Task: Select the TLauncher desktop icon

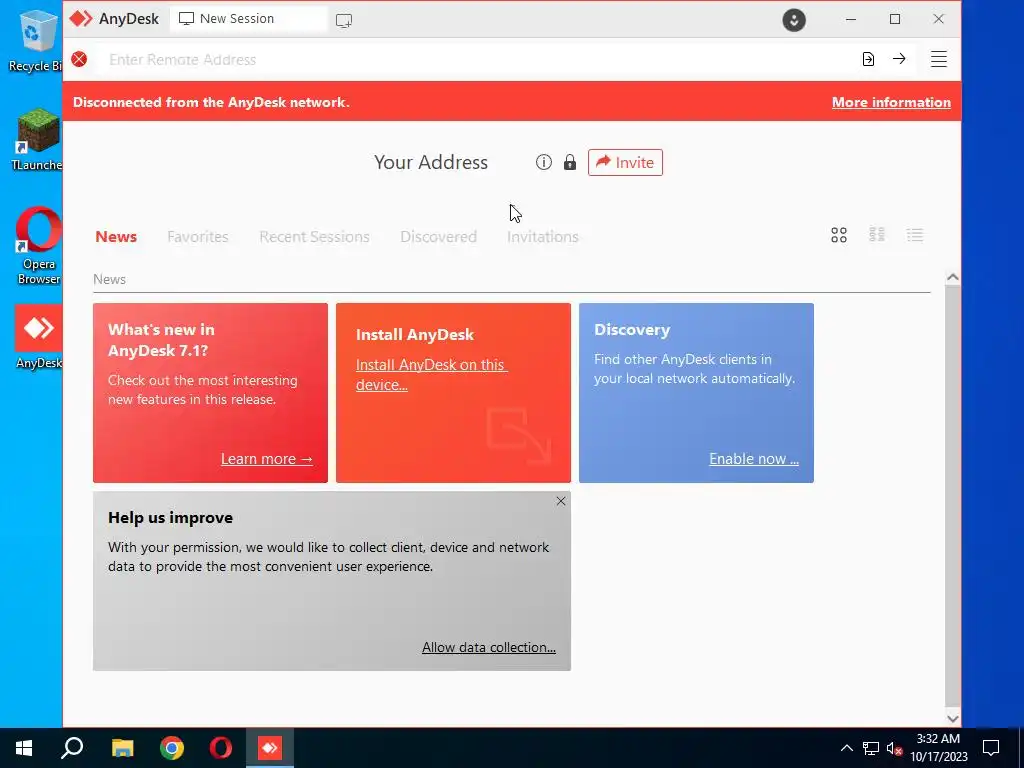Action: click(x=37, y=140)
